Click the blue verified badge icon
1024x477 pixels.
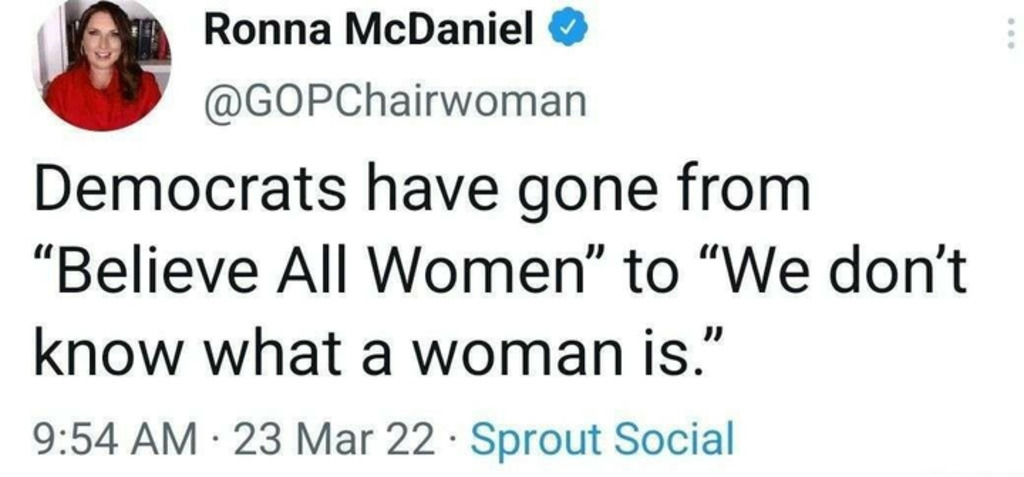point(569,31)
